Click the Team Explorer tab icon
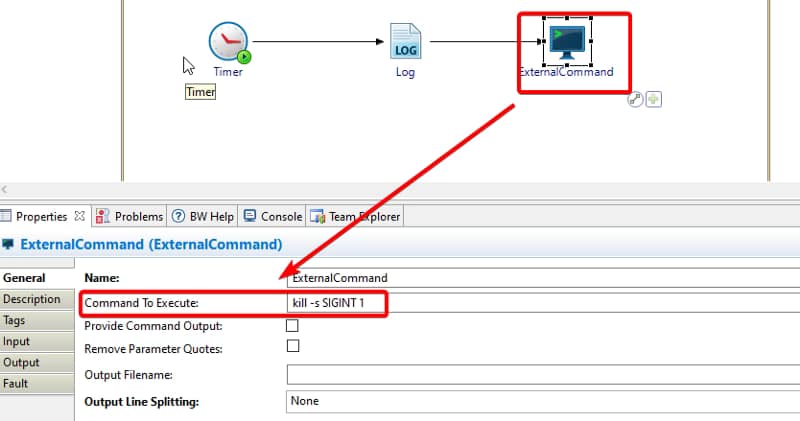This screenshot has width=800, height=421. tap(317, 216)
